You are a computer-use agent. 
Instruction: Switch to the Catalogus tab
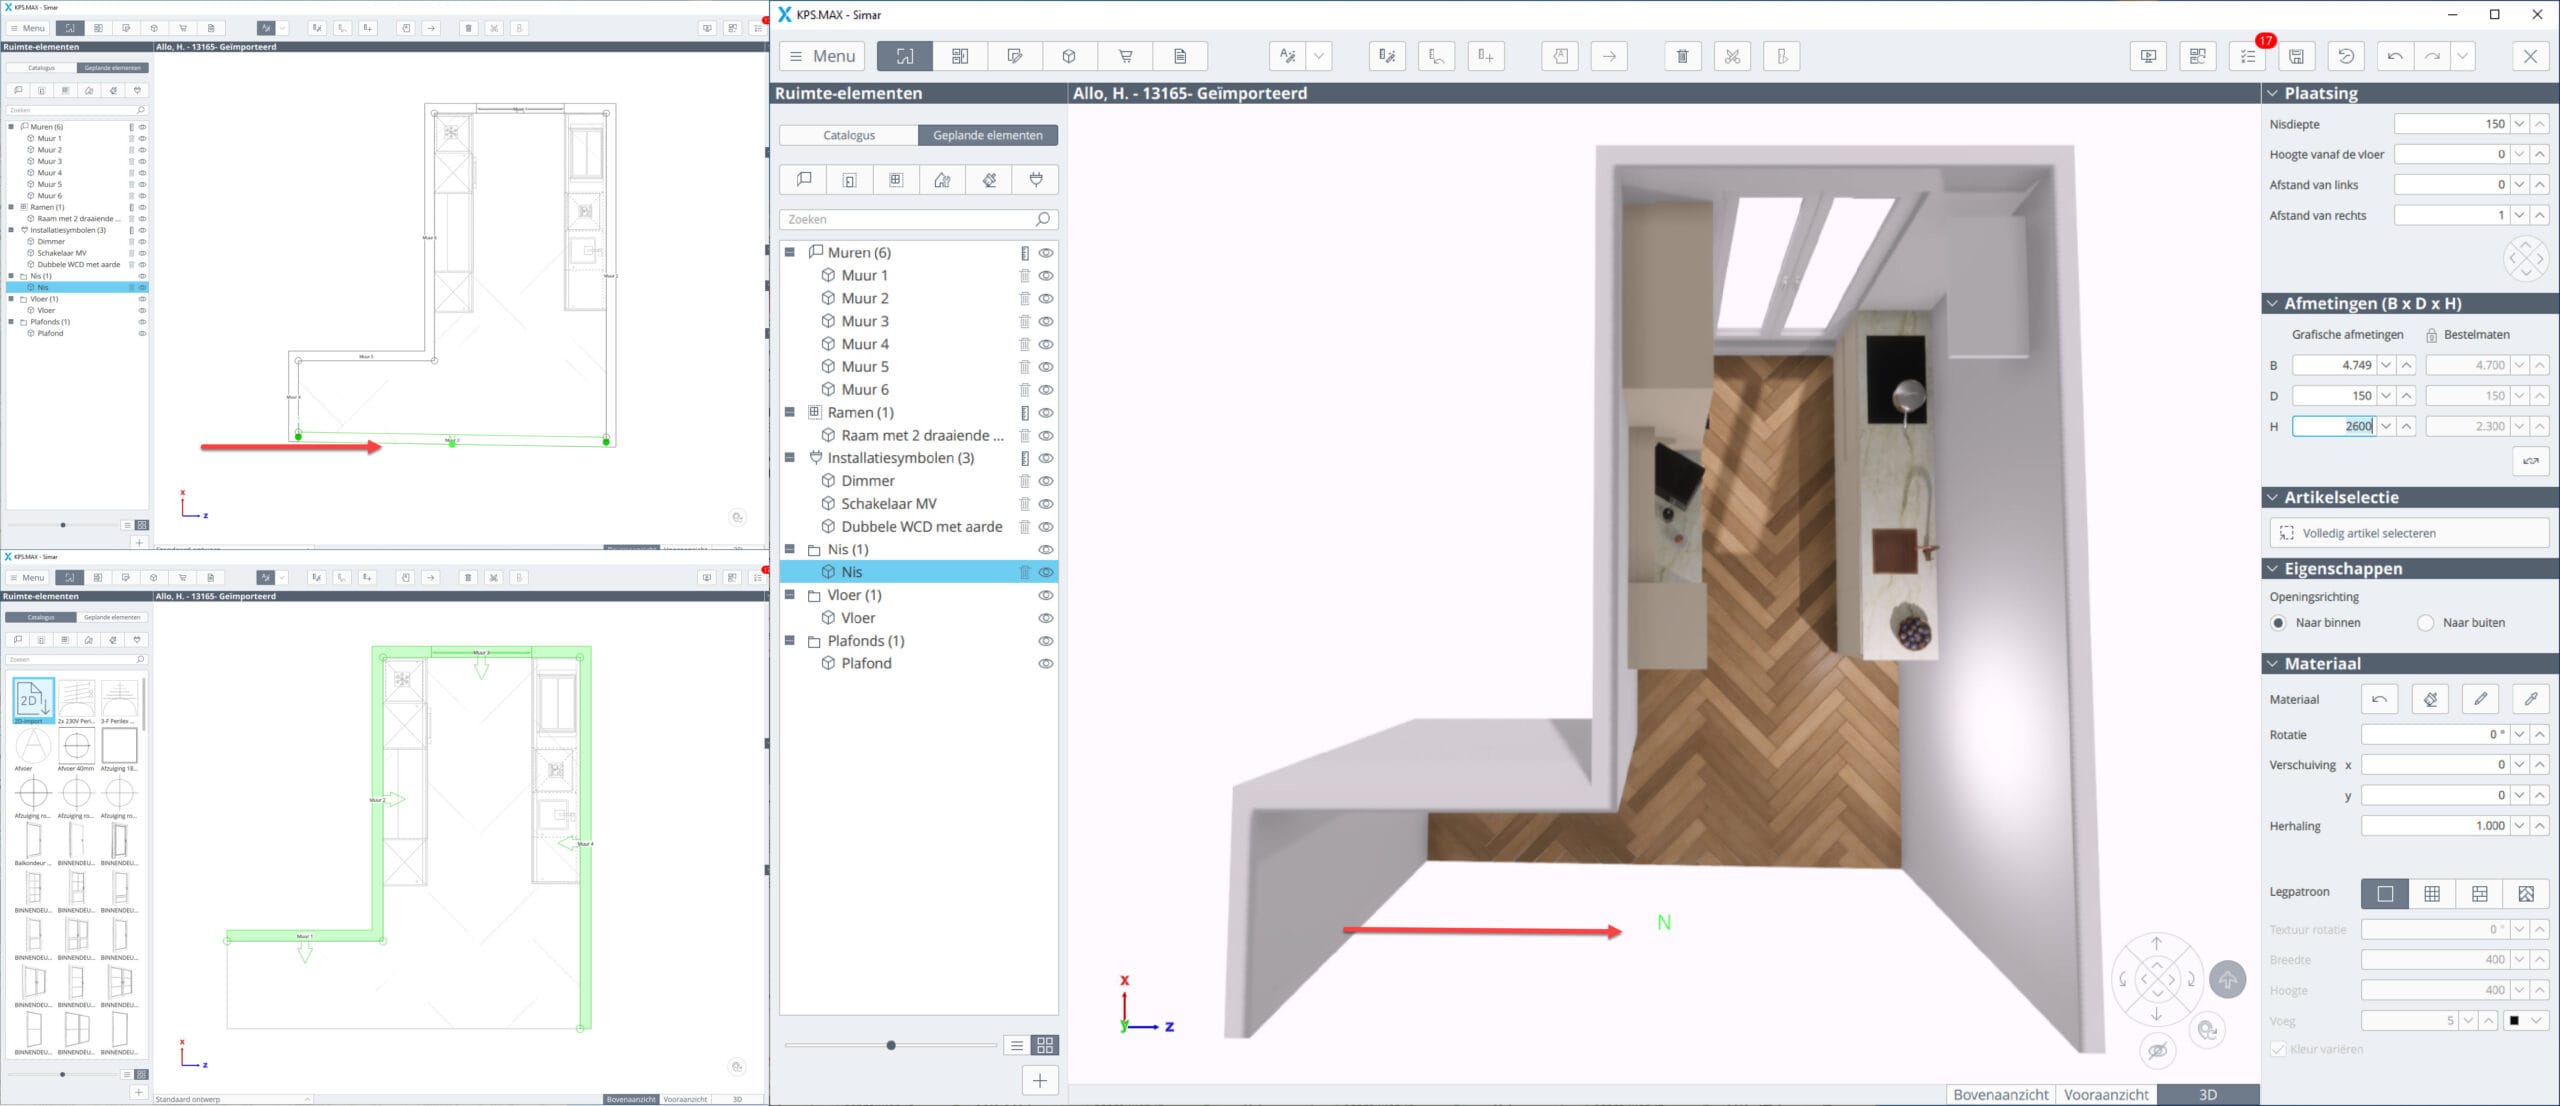click(x=849, y=135)
